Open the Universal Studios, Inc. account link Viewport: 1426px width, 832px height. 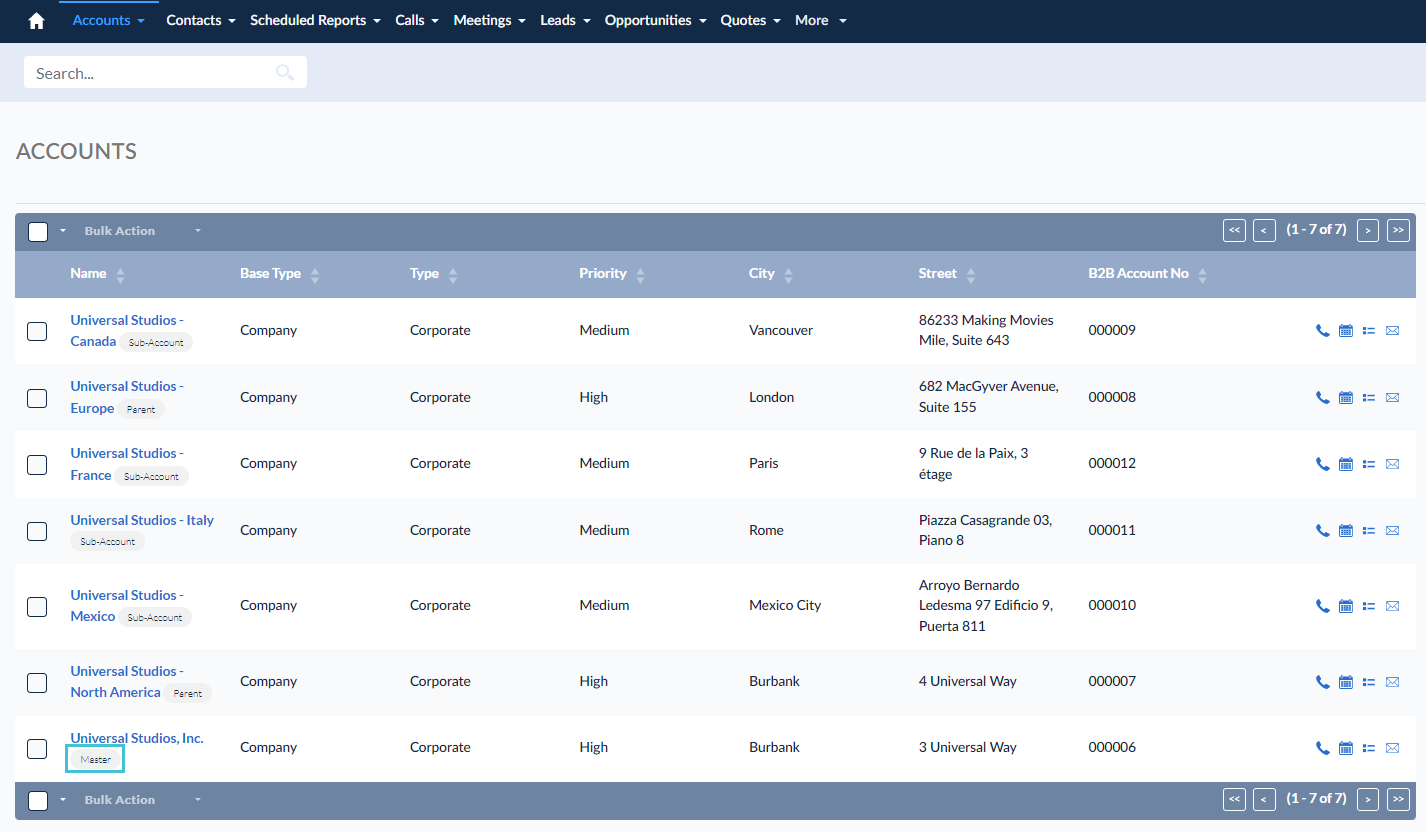137,738
